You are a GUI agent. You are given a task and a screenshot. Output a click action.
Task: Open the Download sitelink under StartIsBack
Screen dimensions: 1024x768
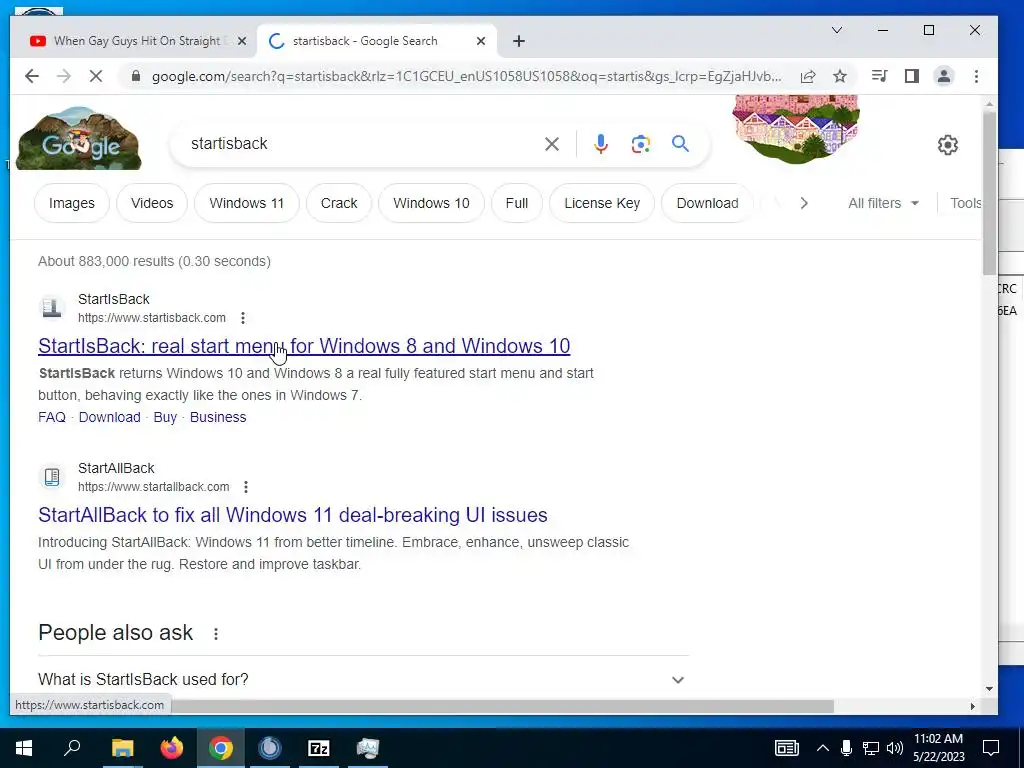(x=110, y=417)
